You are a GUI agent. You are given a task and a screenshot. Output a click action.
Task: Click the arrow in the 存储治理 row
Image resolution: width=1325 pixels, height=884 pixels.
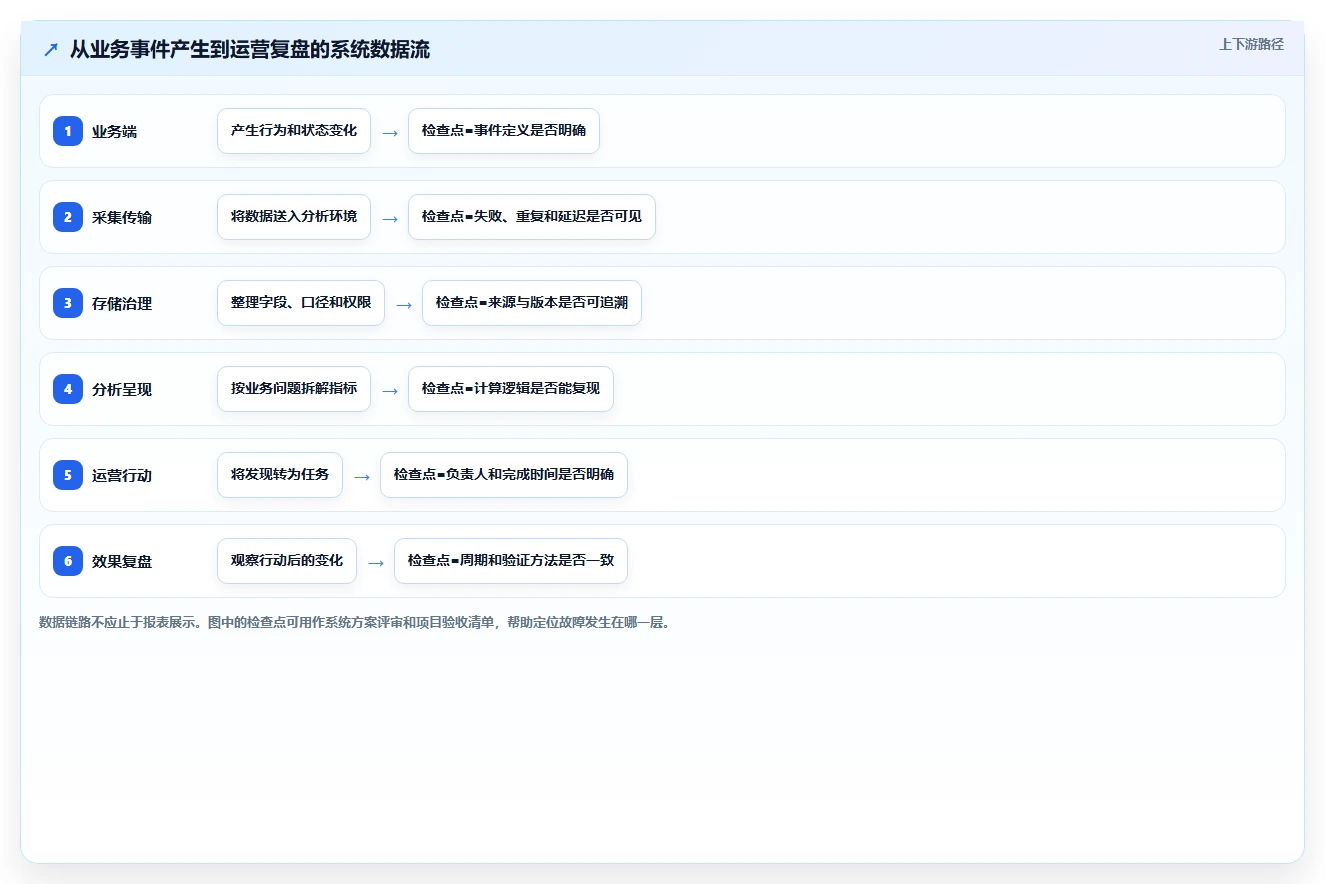click(x=404, y=304)
